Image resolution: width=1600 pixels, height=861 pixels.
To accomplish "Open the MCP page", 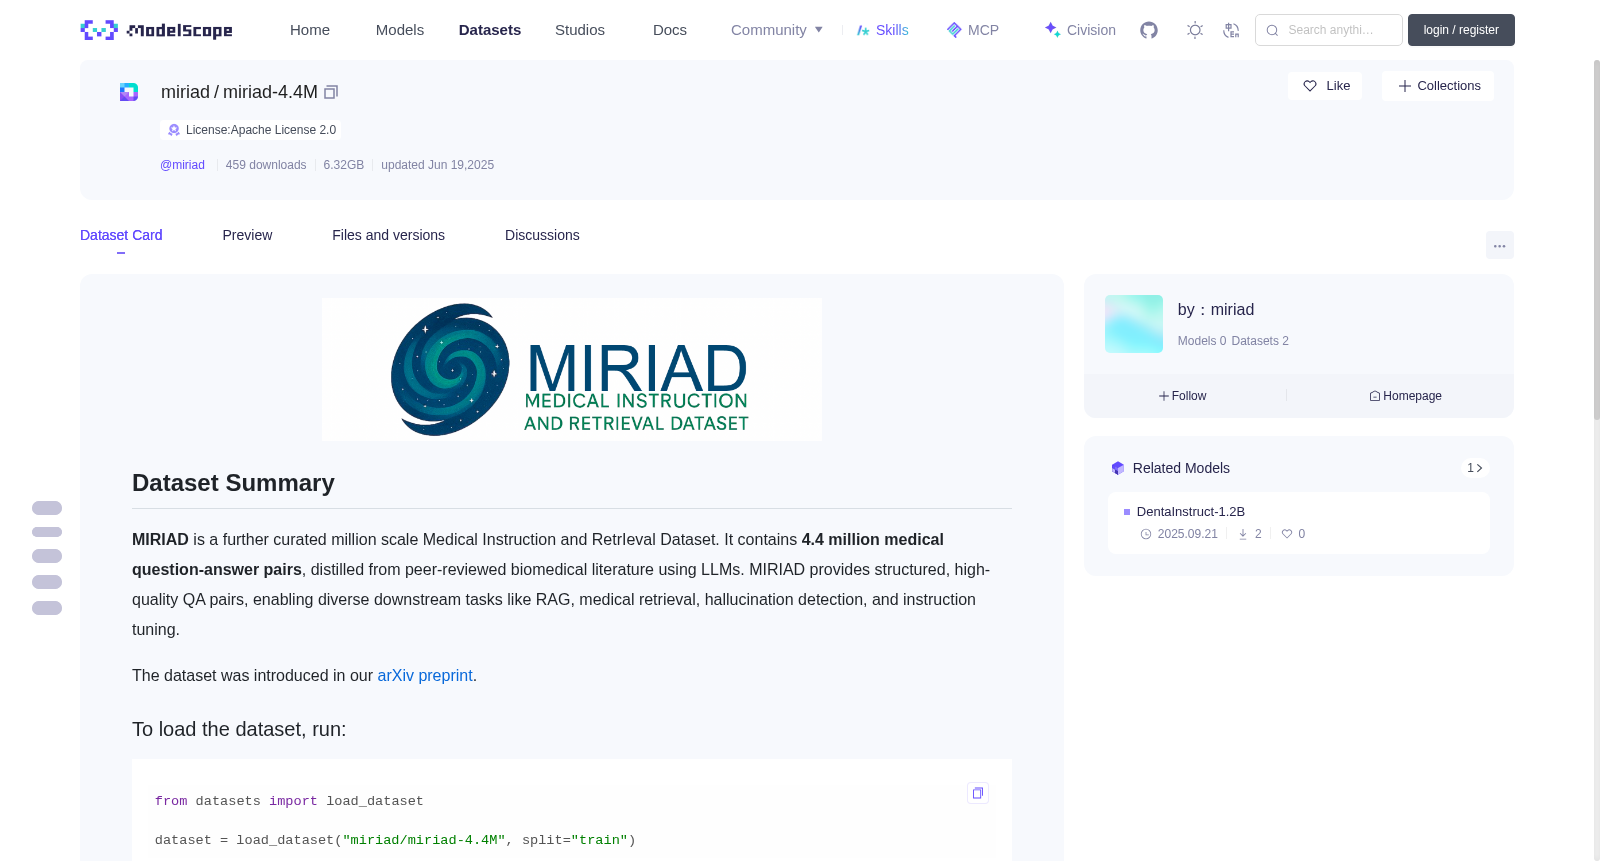I will [973, 30].
